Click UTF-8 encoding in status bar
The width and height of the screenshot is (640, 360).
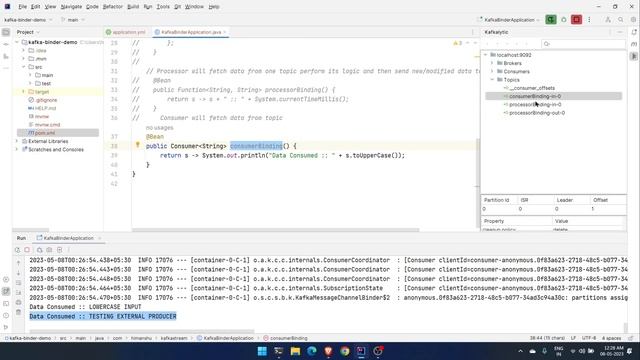[589, 338]
